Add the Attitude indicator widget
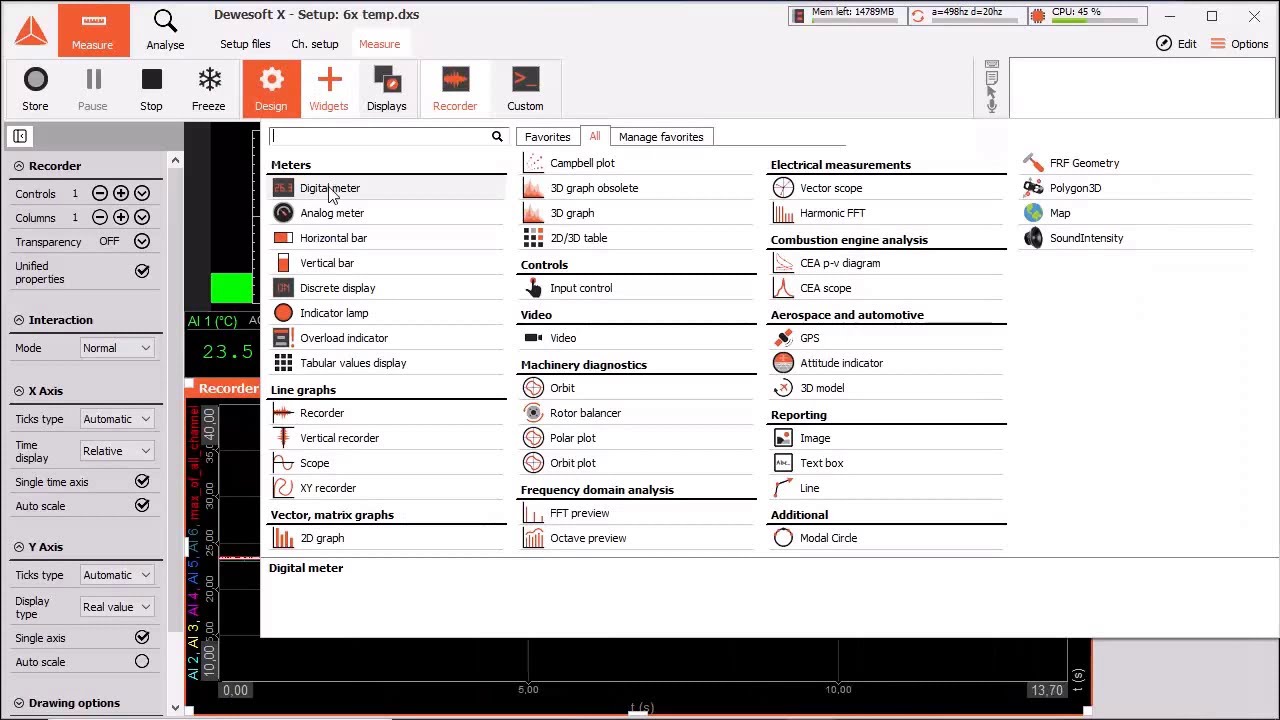The width and height of the screenshot is (1280, 720). tap(887, 363)
